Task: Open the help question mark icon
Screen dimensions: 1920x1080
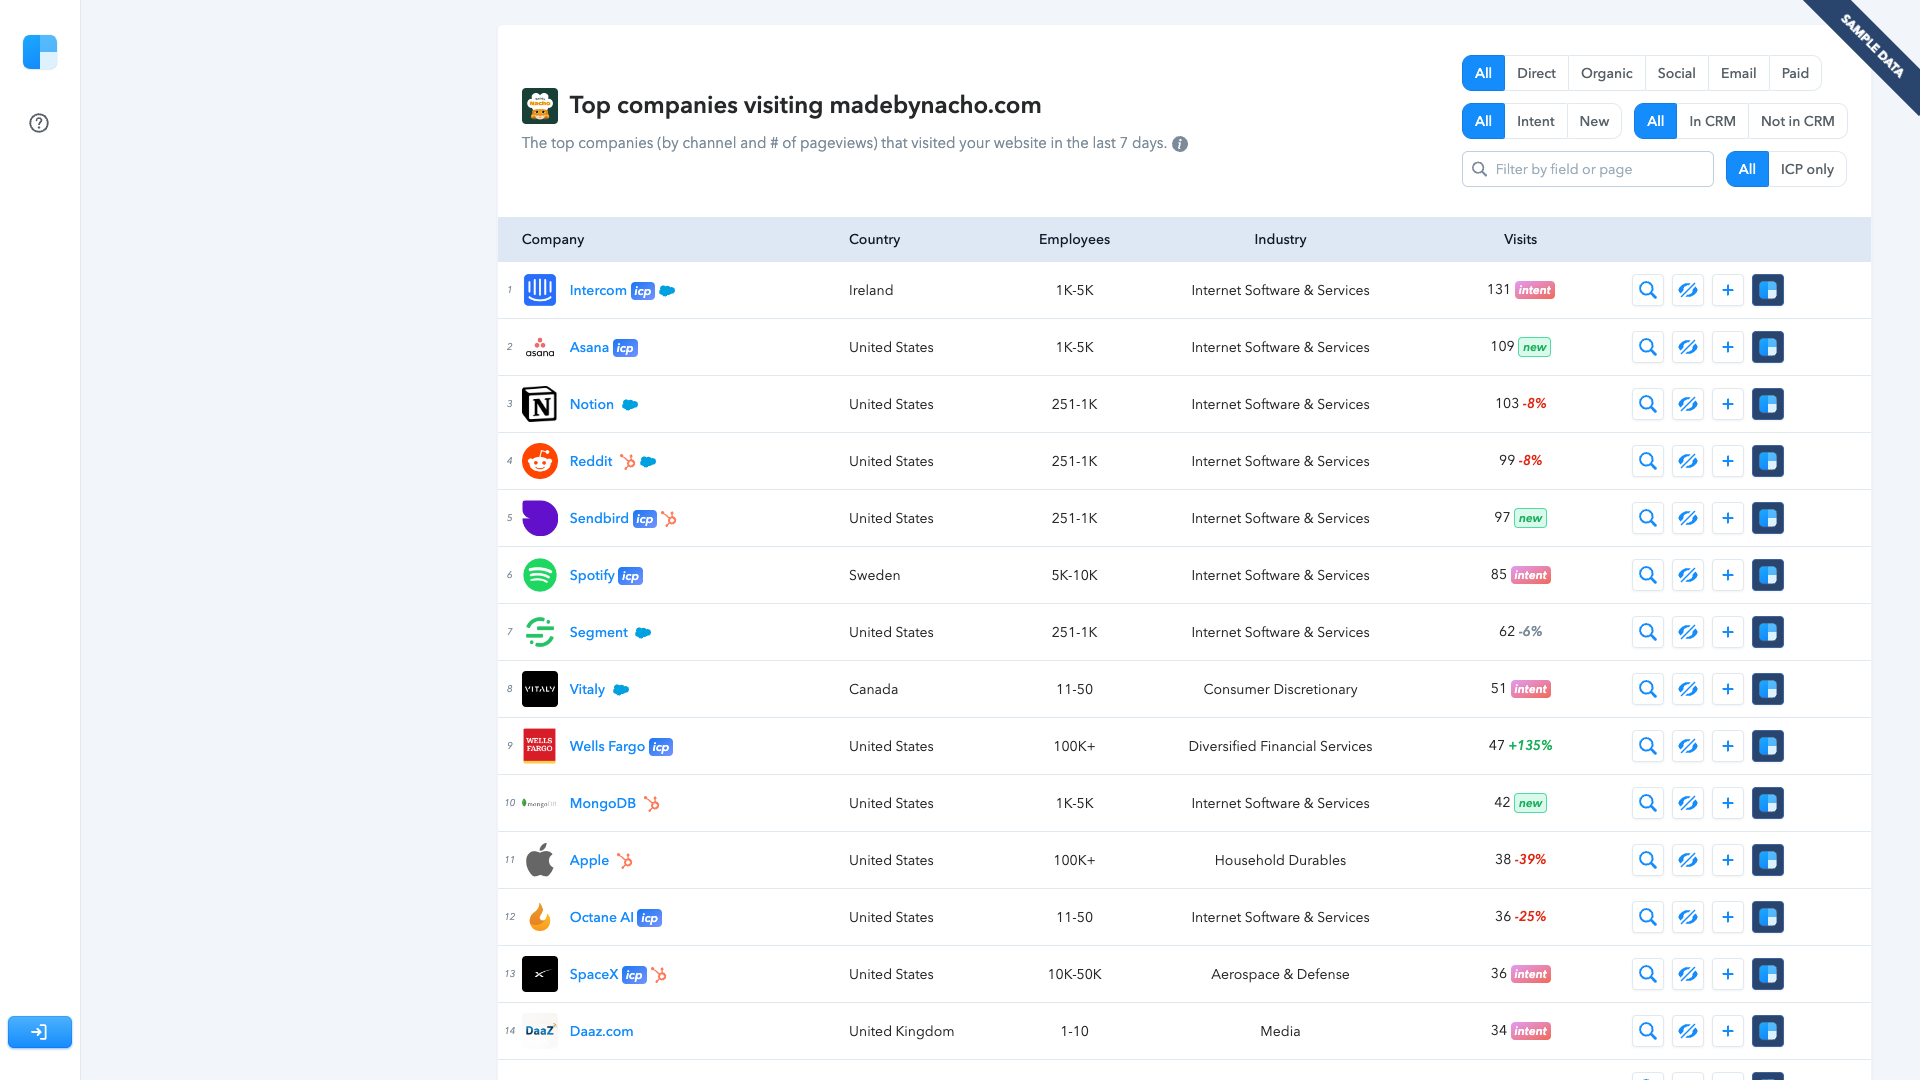Action: click(x=39, y=123)
